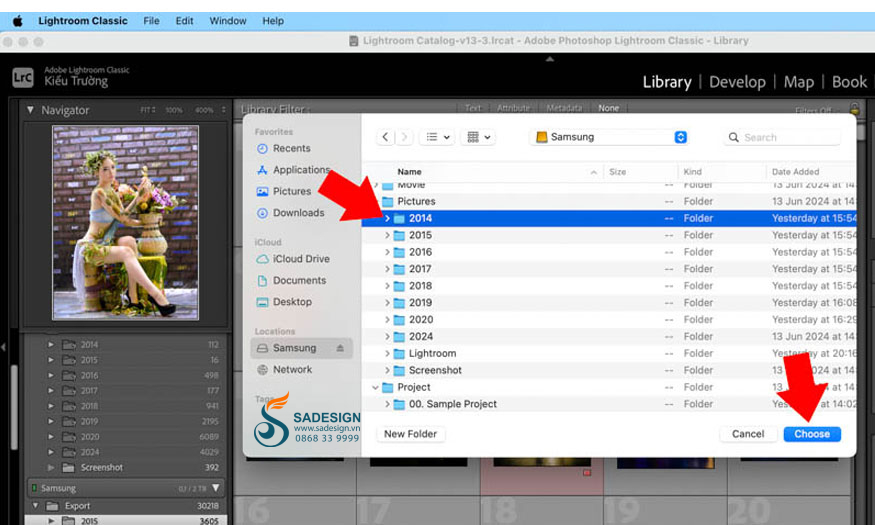875x525 pixels.
Task: Select the Lightroom folder in list
Action: coord(432,353)
